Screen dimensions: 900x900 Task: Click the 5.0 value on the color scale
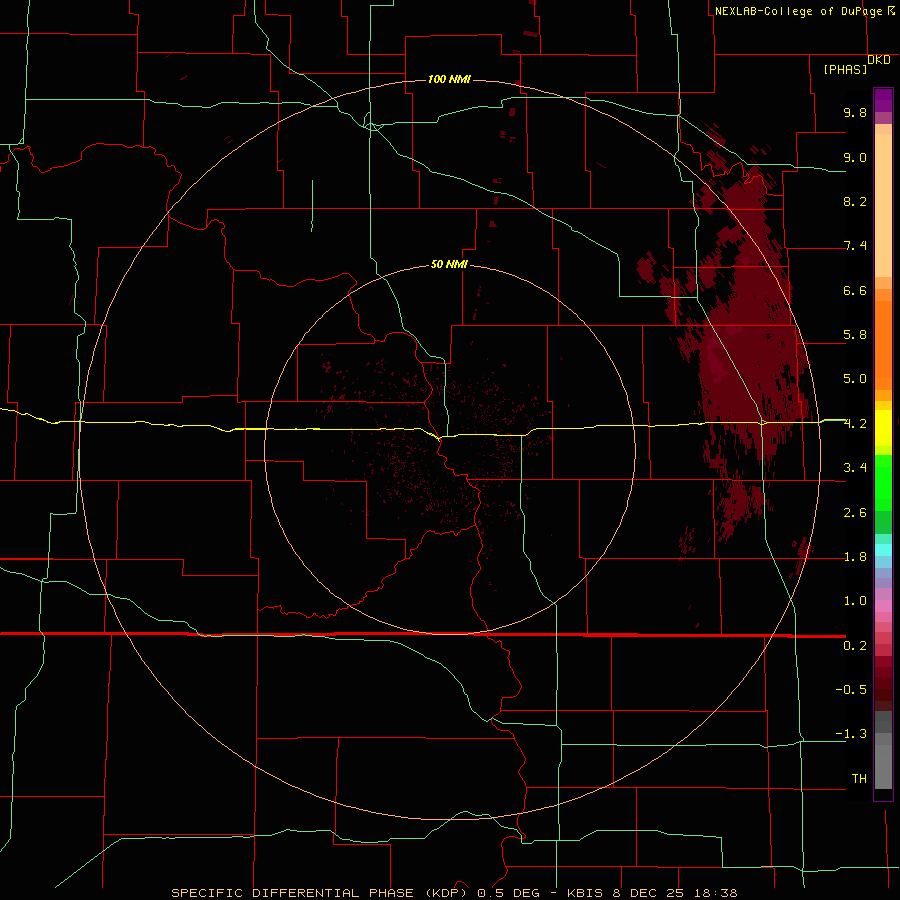coord(855,379)
